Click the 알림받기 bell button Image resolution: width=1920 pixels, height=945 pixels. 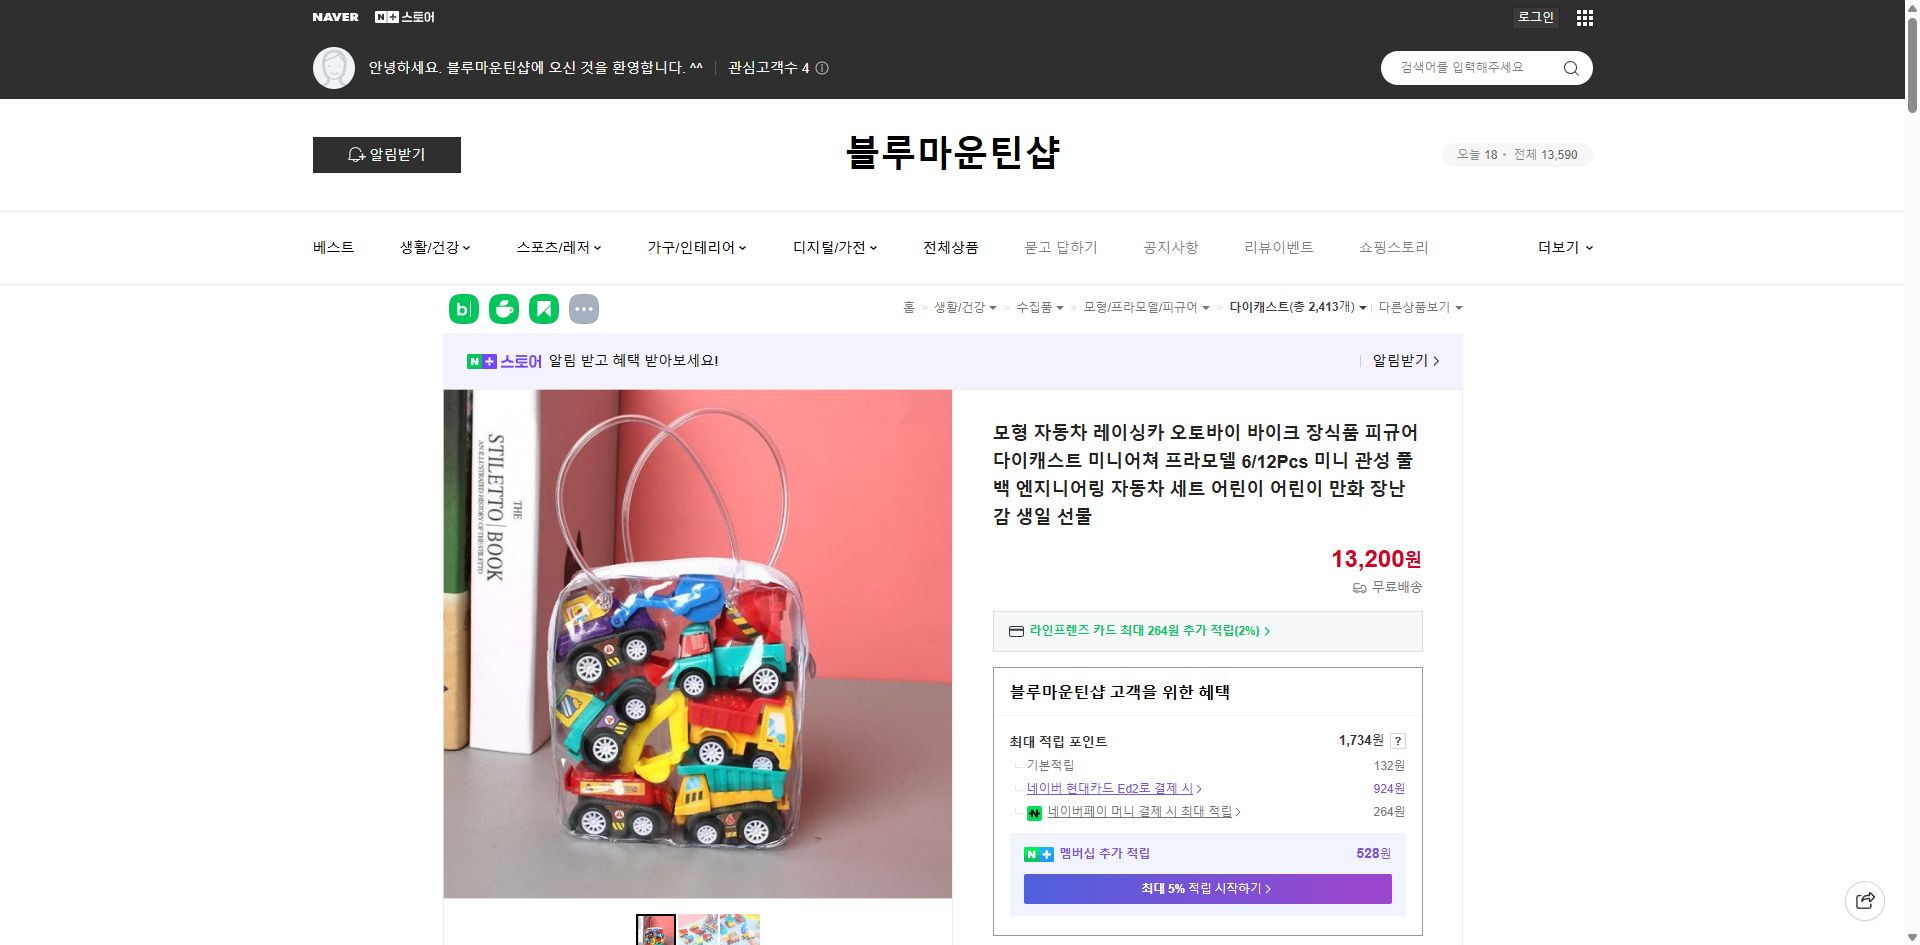tap(386, 155)
